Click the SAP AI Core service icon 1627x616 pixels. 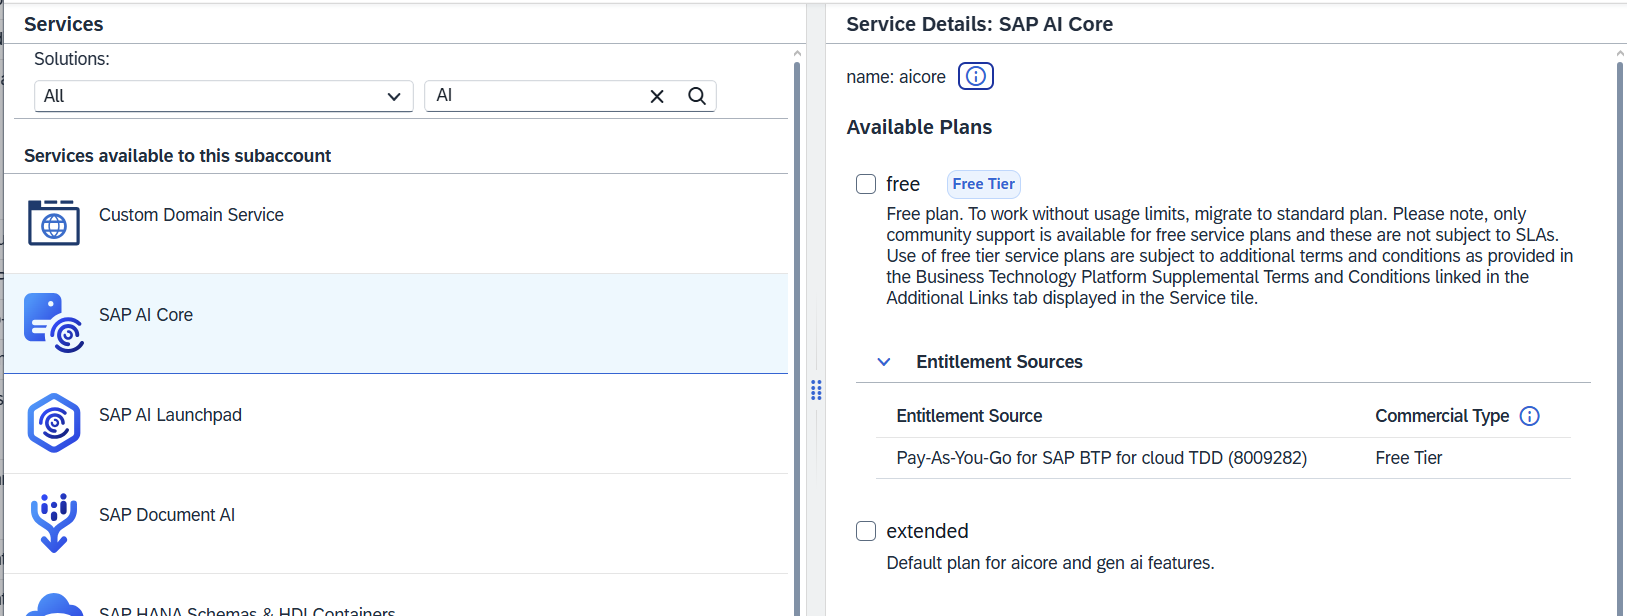[x=54, y=323]
